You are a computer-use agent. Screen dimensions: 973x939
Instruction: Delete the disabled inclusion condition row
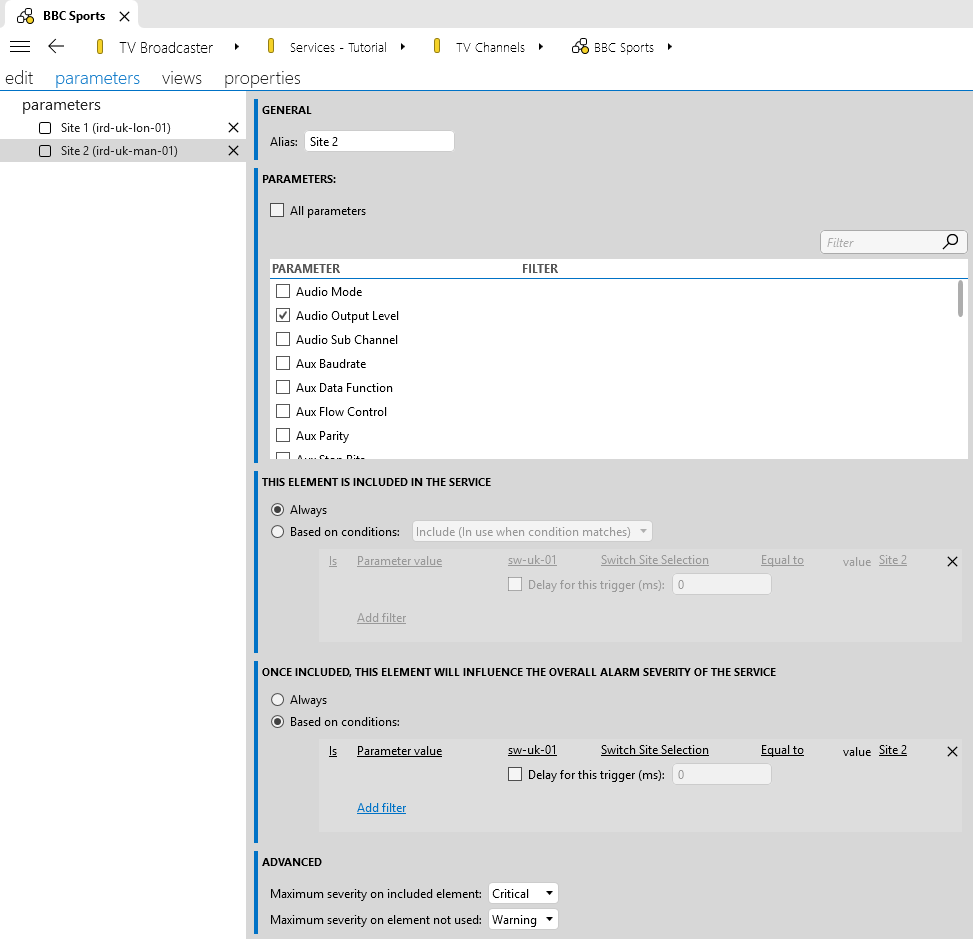pyautogui.click(x=952, y=561)
